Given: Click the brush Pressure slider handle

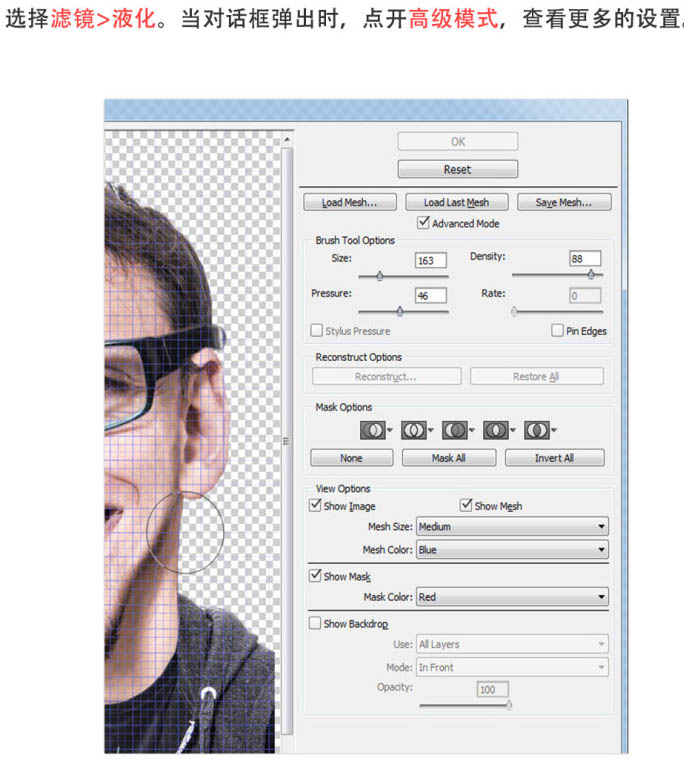Looking at the screenshot, I should (x=400, y=311).
